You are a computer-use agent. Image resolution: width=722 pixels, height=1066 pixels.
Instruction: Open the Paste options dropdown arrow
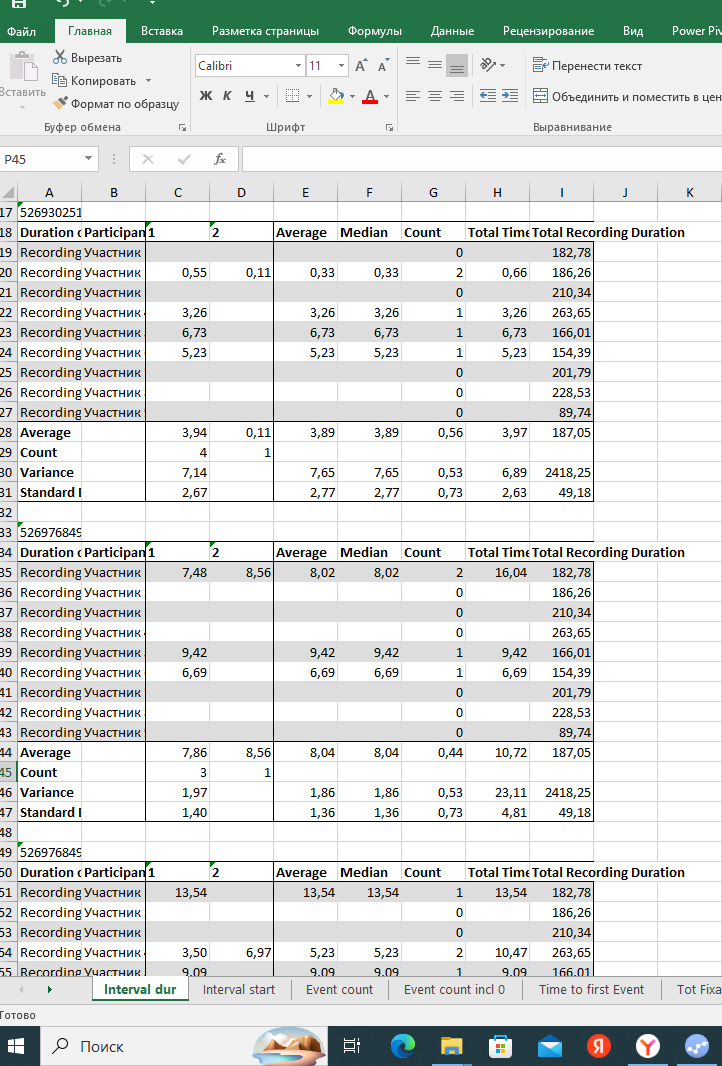click(22, 107)
